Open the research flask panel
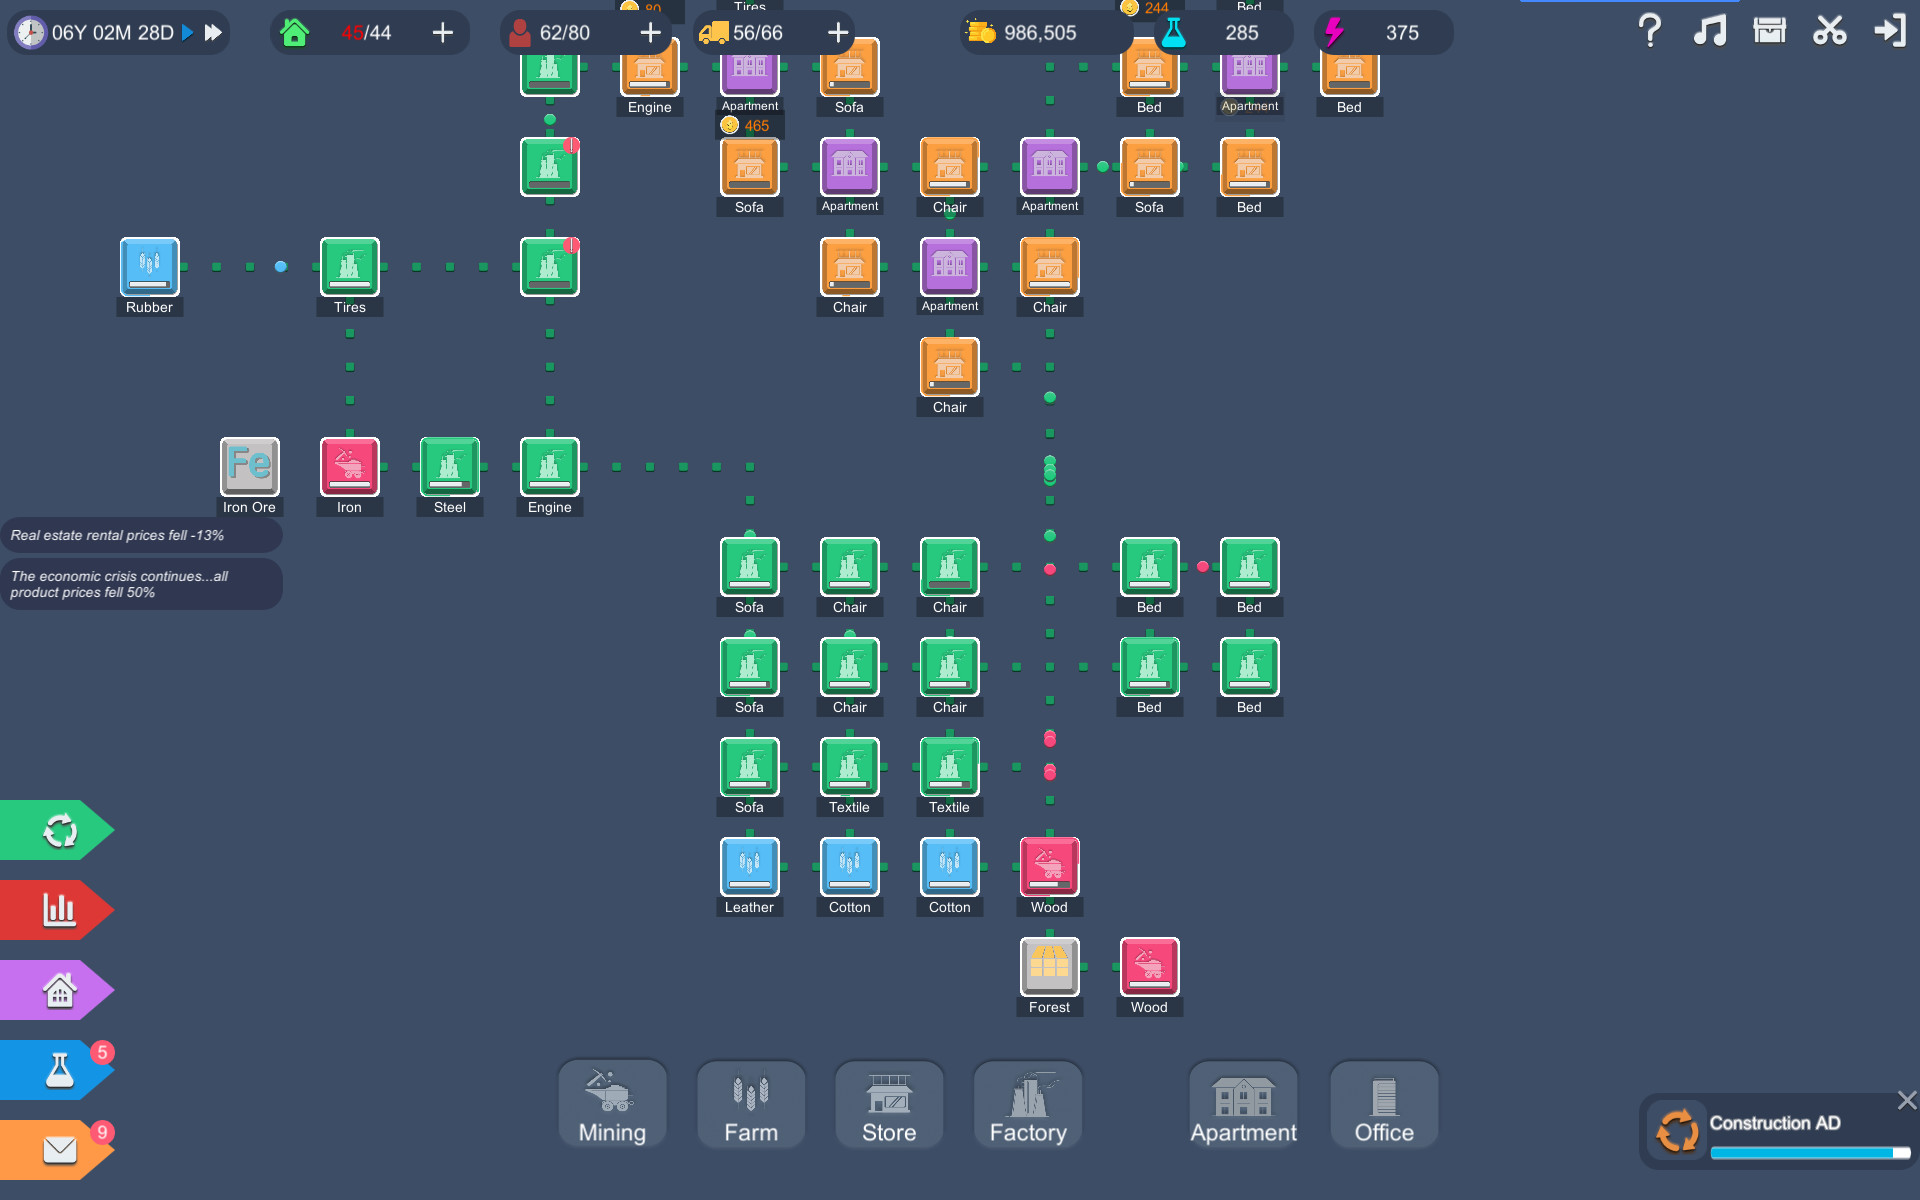Viewport: 1920px width, 1200px height. (x=57, y=1069)
